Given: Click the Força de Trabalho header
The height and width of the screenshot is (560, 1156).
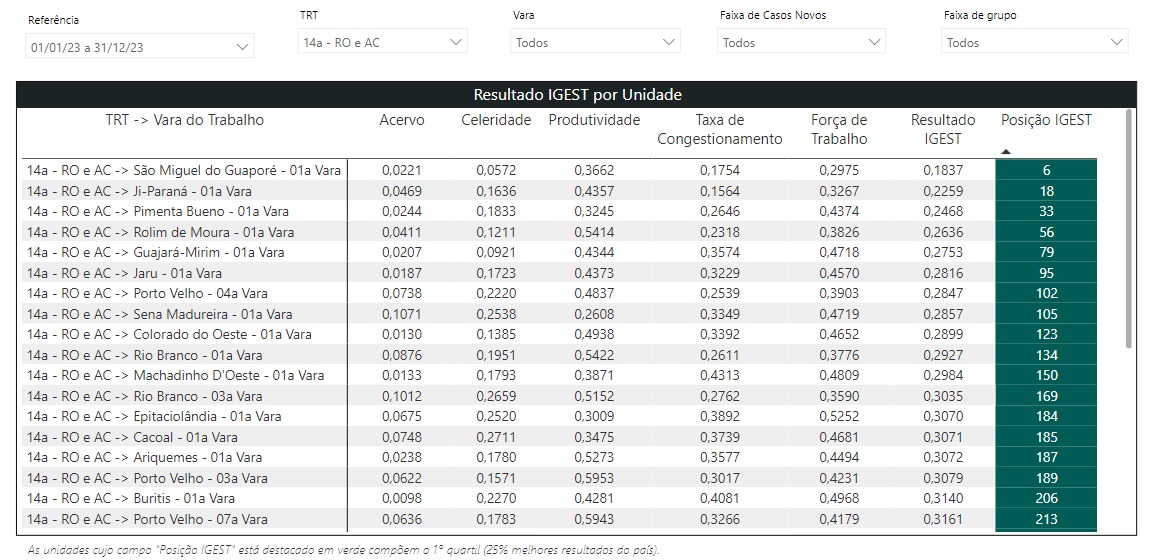Looking at the screenshot, I should click(x=839, y=130).
